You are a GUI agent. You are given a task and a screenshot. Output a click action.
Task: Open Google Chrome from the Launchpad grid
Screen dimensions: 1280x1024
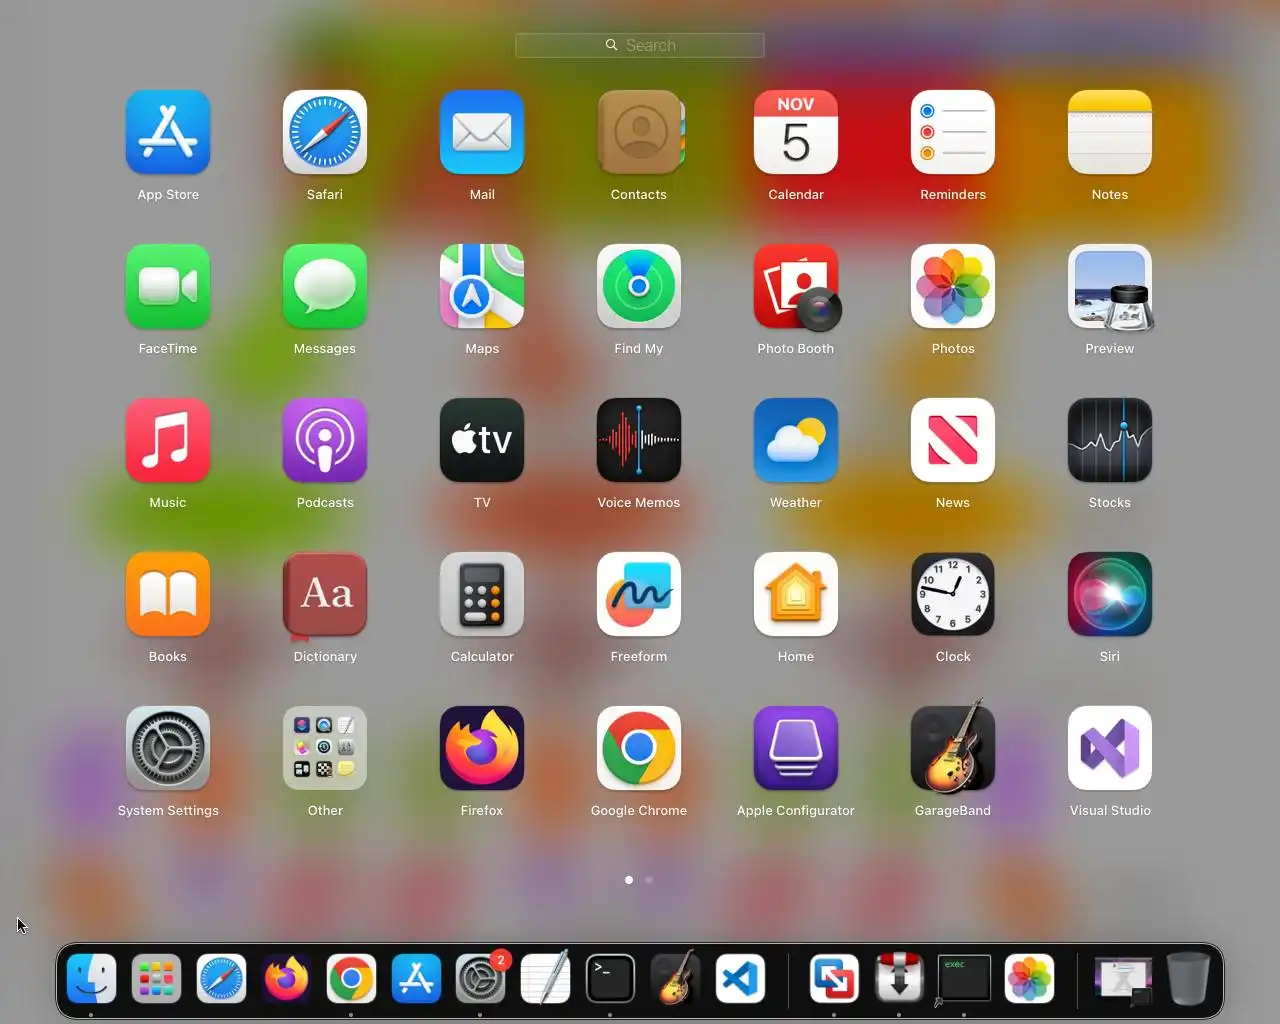point(639,748)
